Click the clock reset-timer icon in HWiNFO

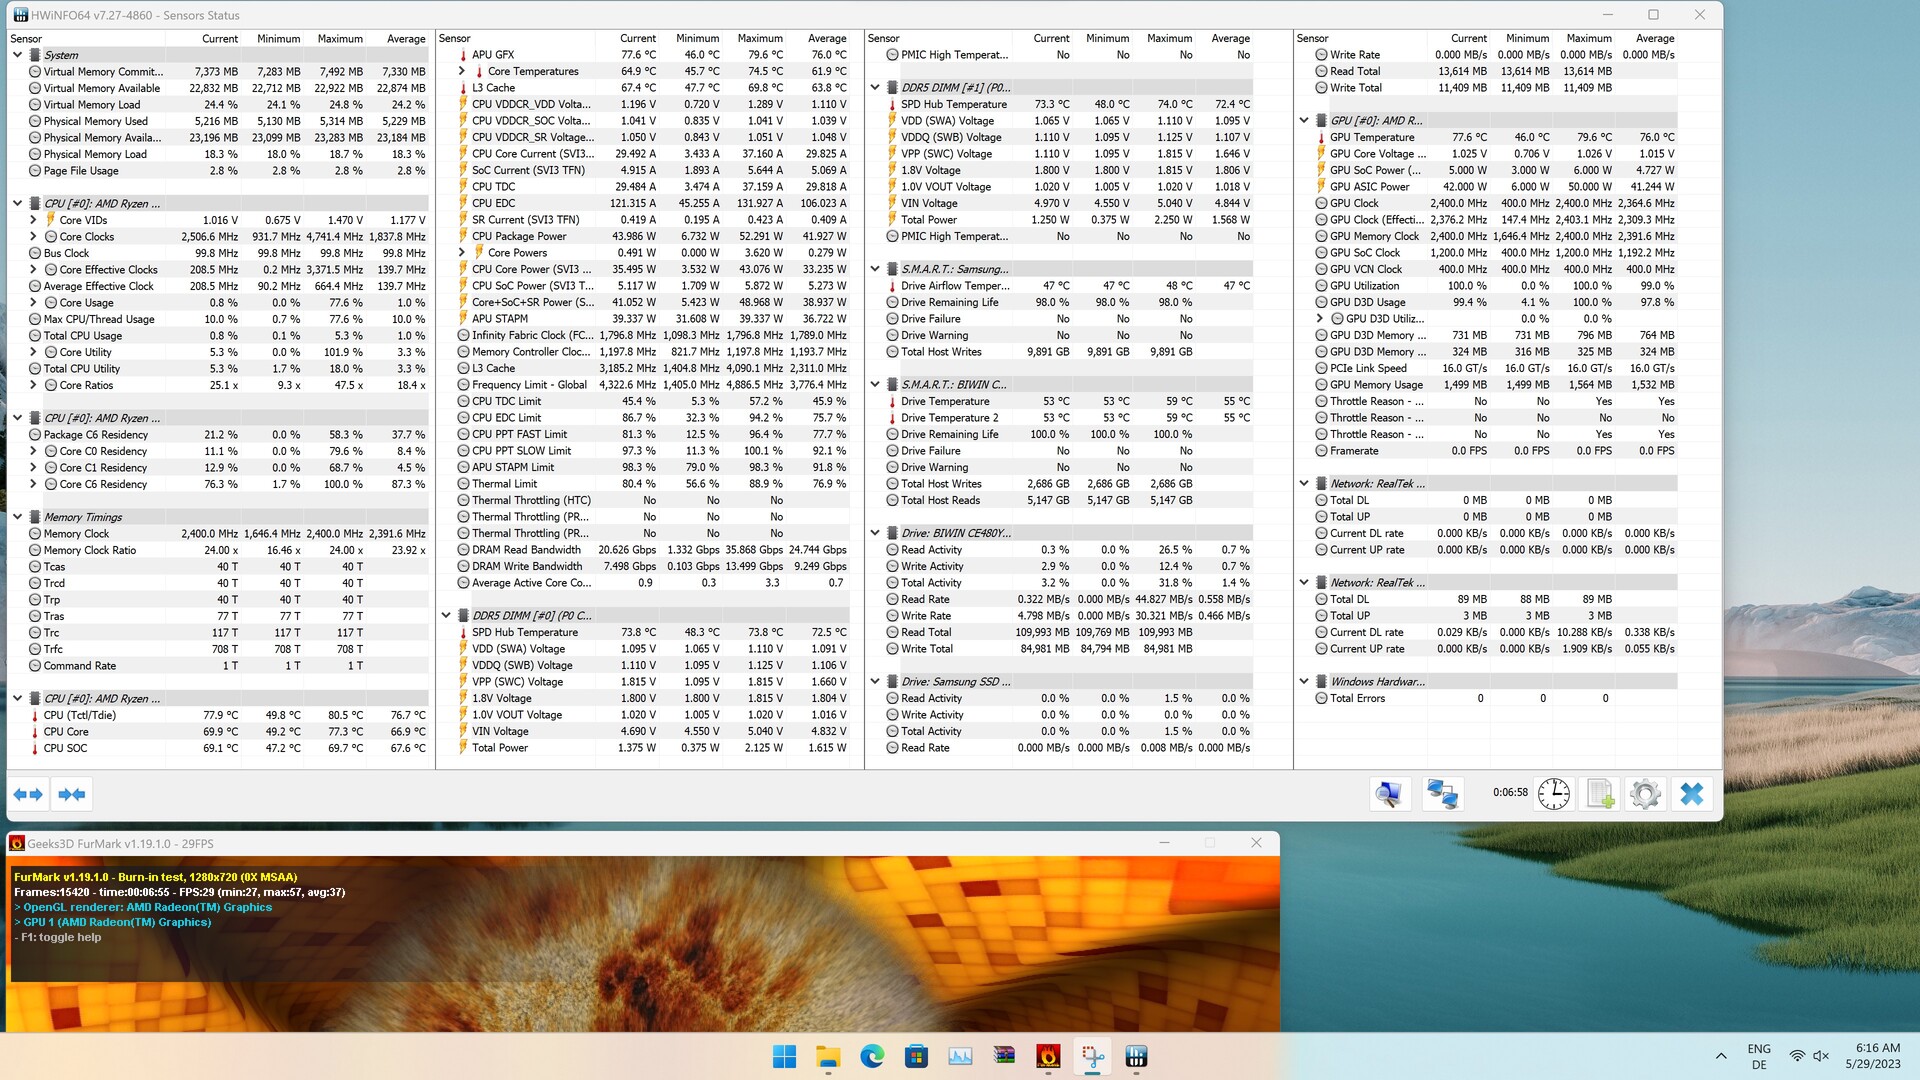(x=1554, y=794)
